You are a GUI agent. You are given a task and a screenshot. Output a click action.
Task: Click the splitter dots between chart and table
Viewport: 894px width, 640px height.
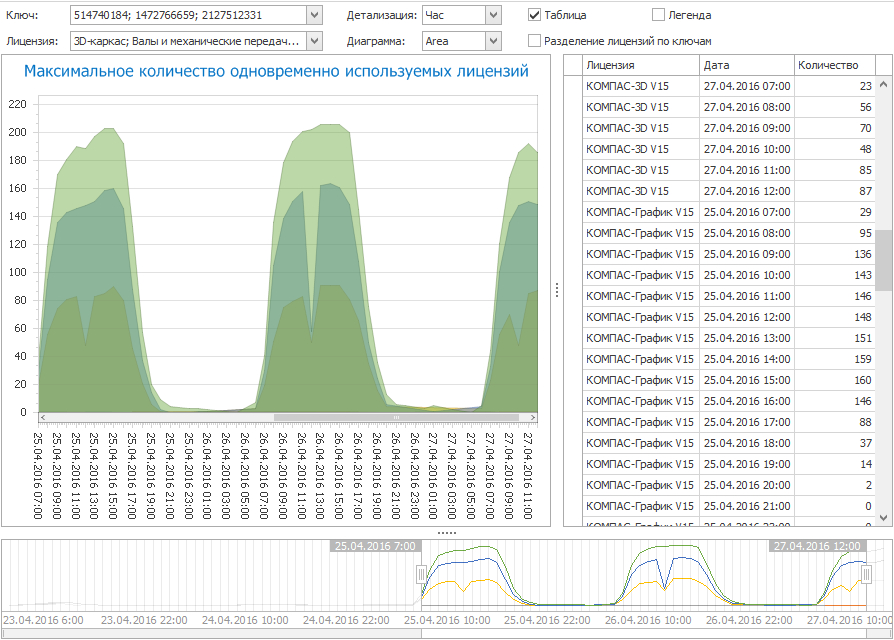[556, 290]
